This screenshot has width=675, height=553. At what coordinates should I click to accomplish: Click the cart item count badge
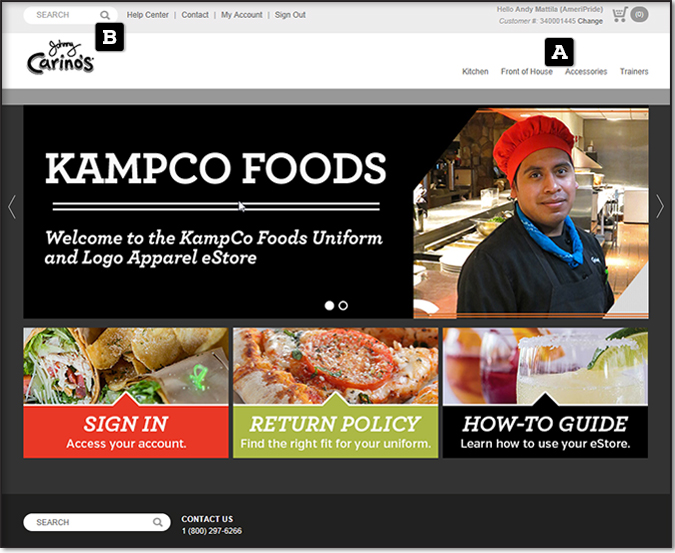[639, 15]
